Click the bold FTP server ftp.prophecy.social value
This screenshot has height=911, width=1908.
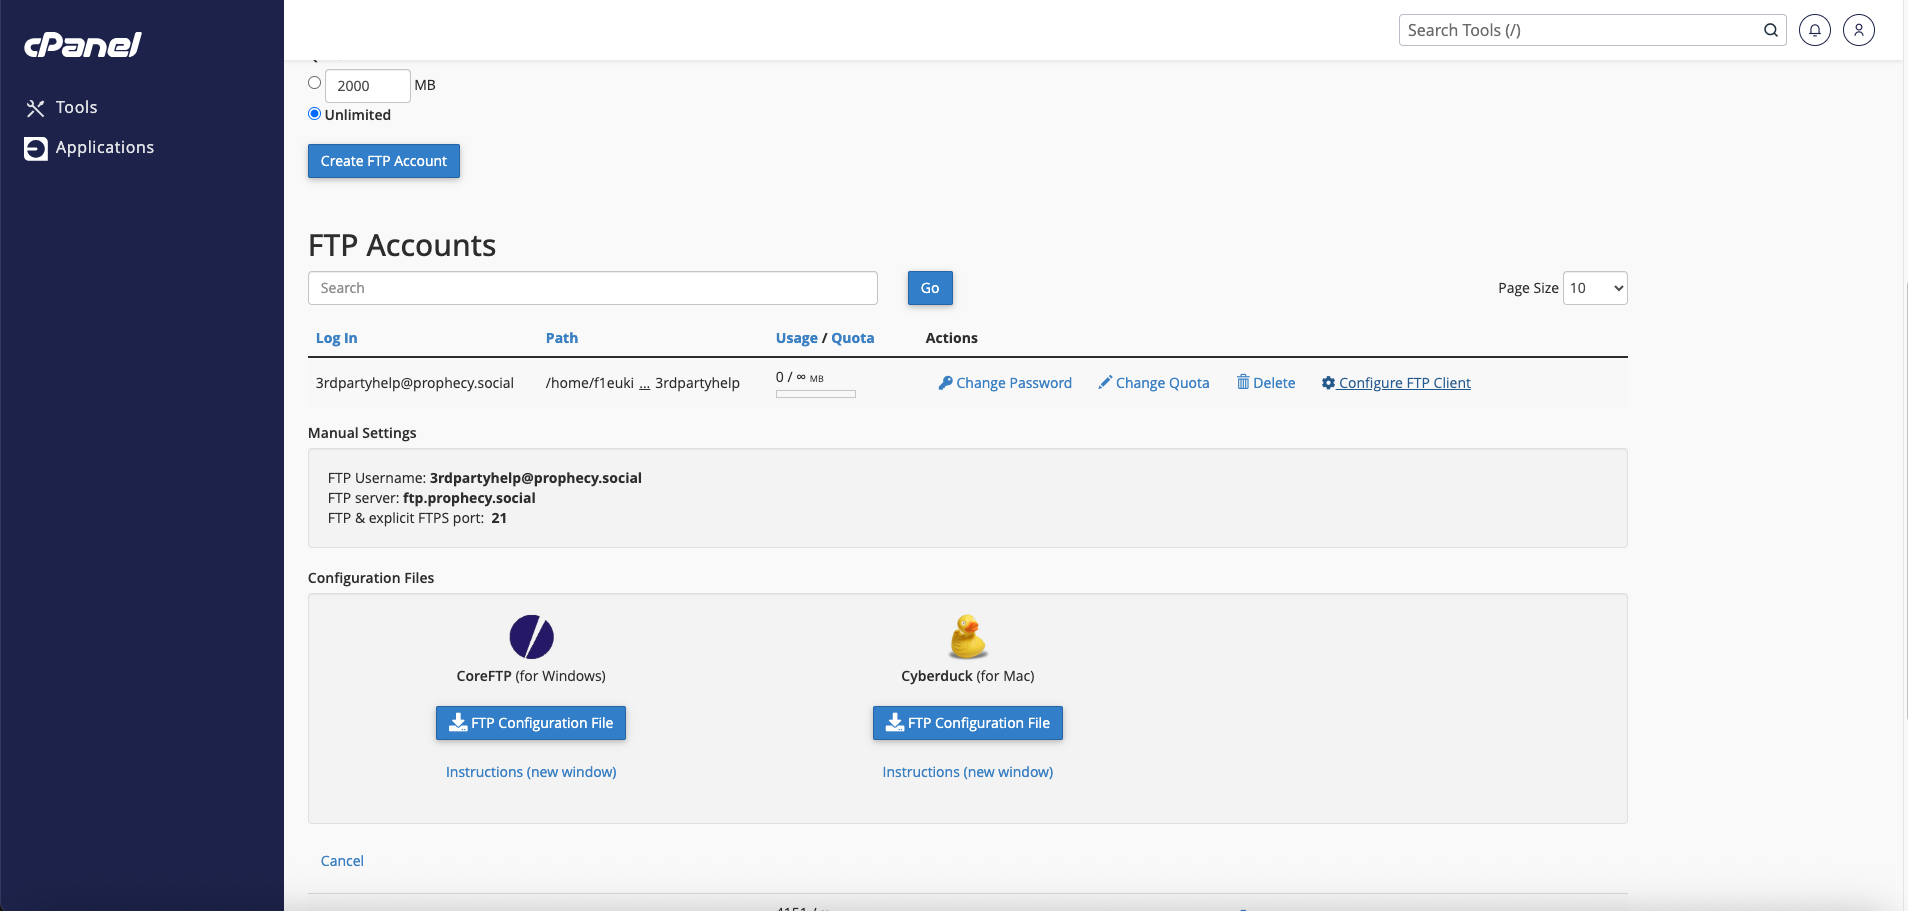pyautogui.click(x=469, y=498)
